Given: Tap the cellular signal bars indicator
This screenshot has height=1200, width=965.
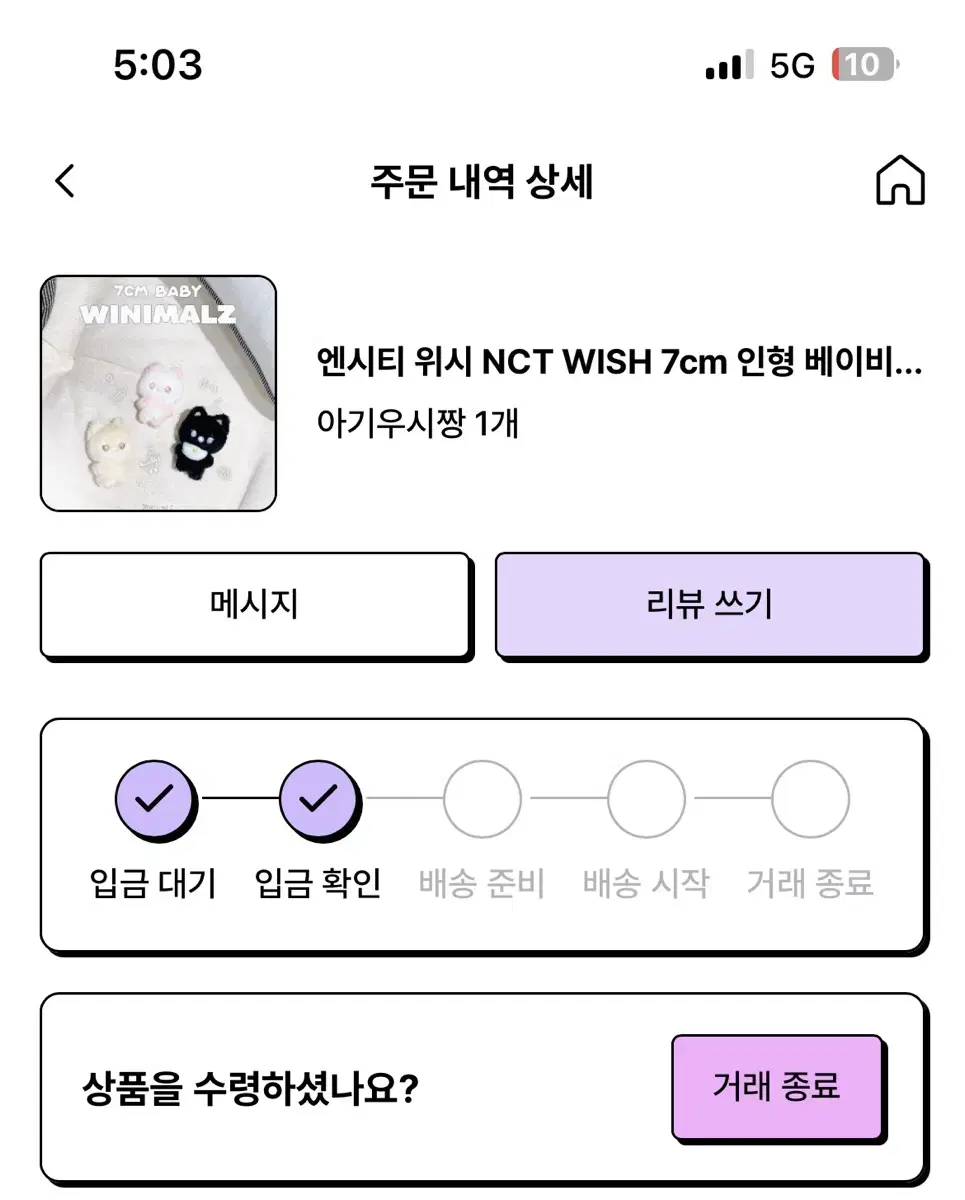Looking at the screenshot, I should coord(729,67).
